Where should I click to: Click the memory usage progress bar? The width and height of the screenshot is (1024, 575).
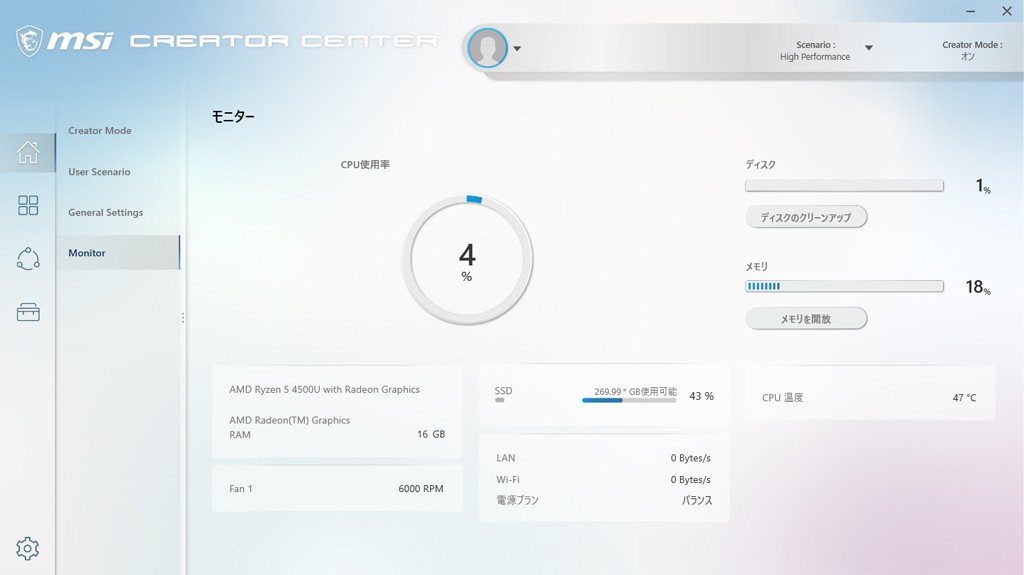point(844,286)
